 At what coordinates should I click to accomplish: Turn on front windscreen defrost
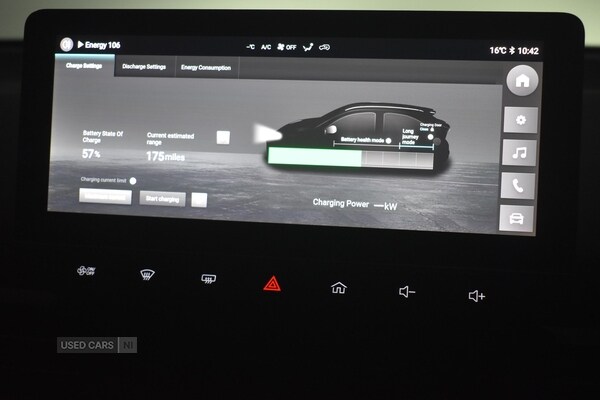147,275
